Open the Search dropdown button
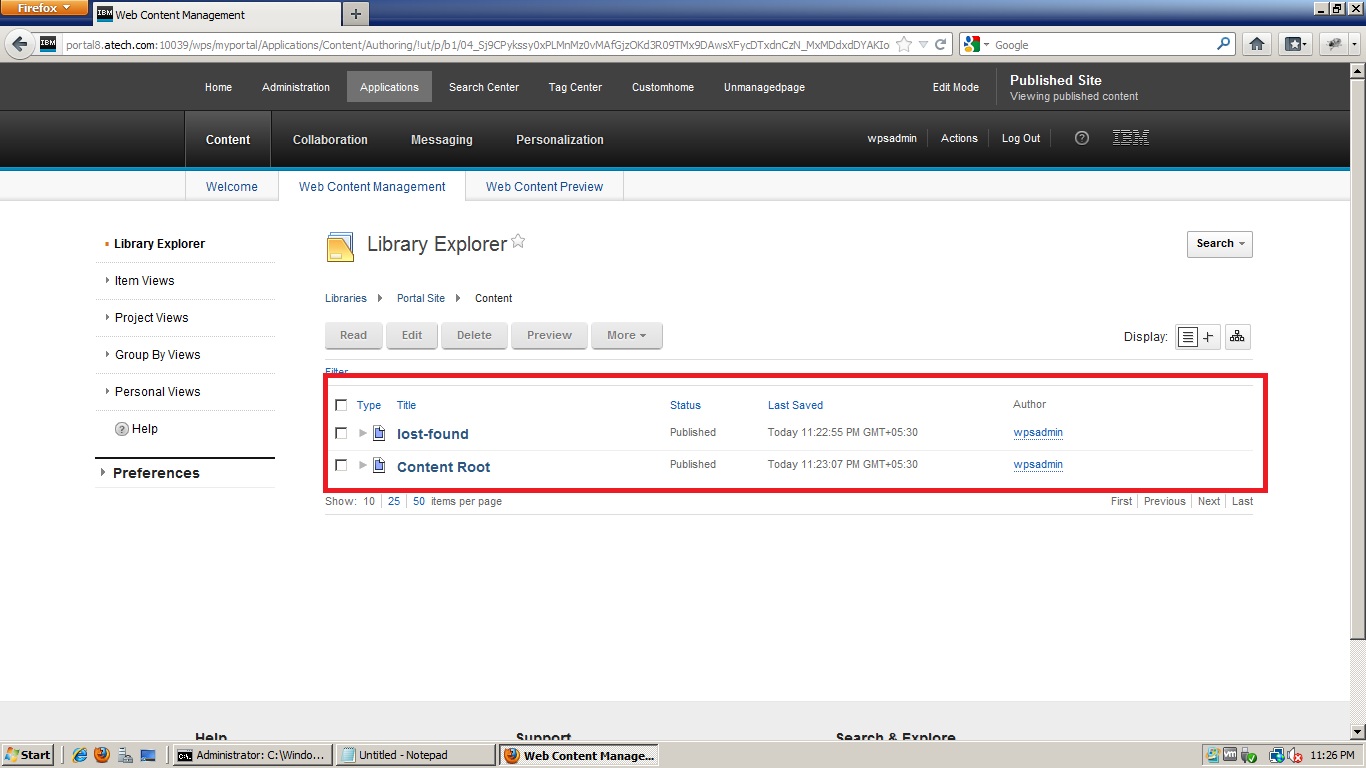Screen dimensions: 1366x768 point(1220,244)
